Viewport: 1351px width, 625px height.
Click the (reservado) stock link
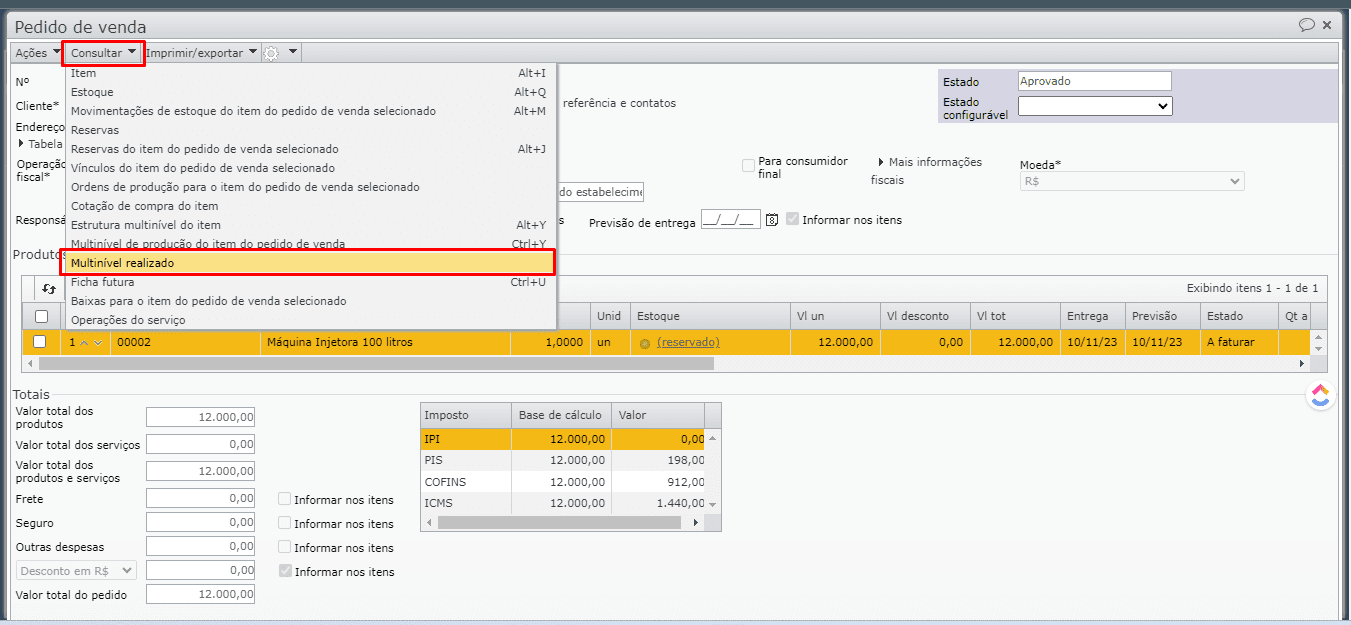(x=688, y=342)
